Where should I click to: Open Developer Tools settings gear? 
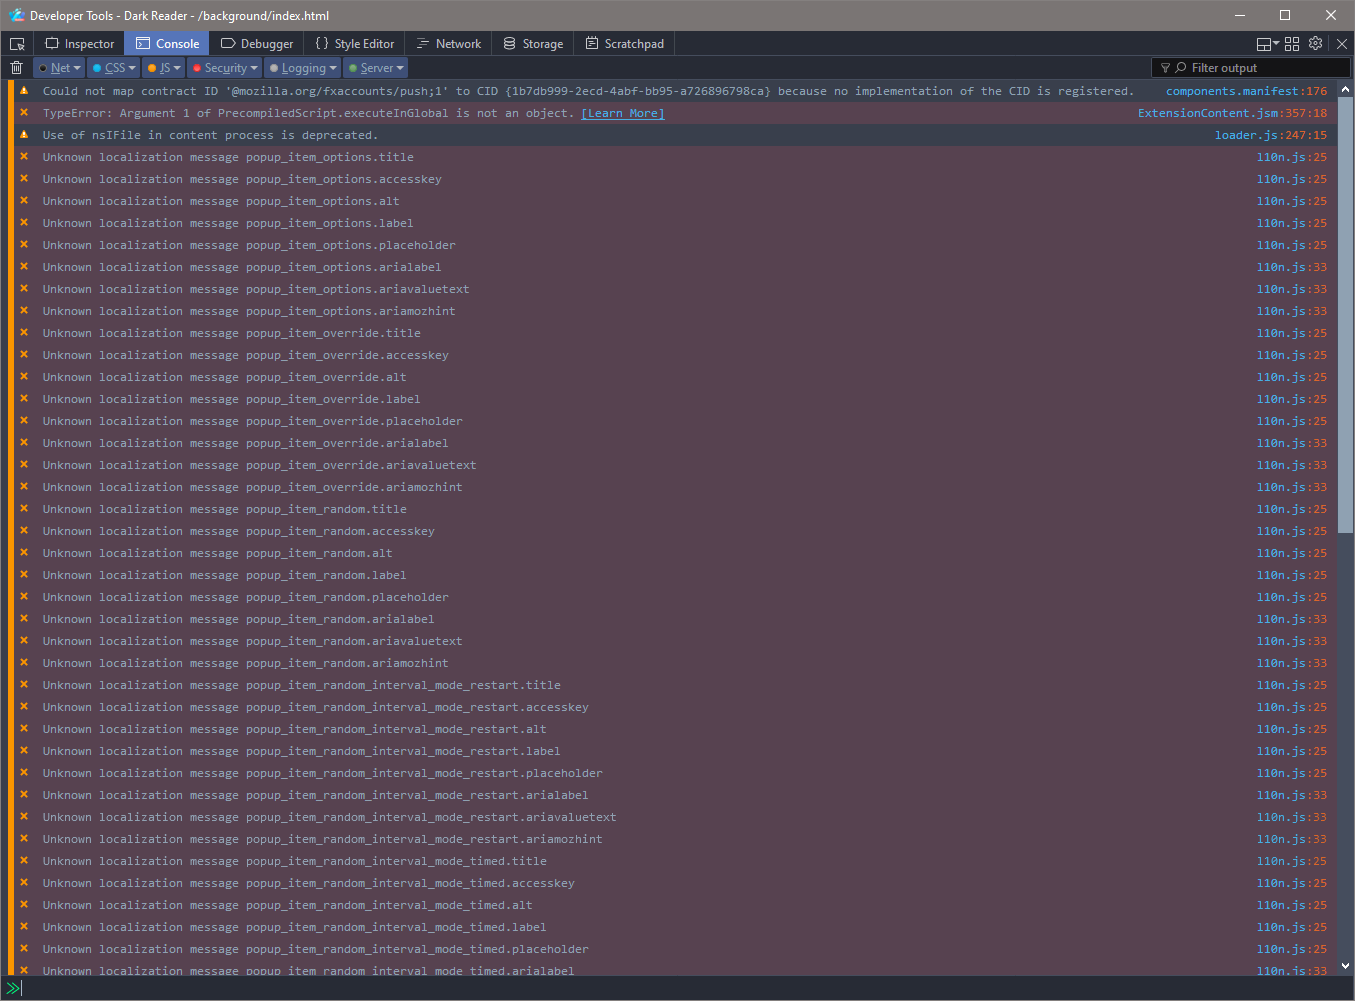pyautogui.click(x=1316, y=43)
